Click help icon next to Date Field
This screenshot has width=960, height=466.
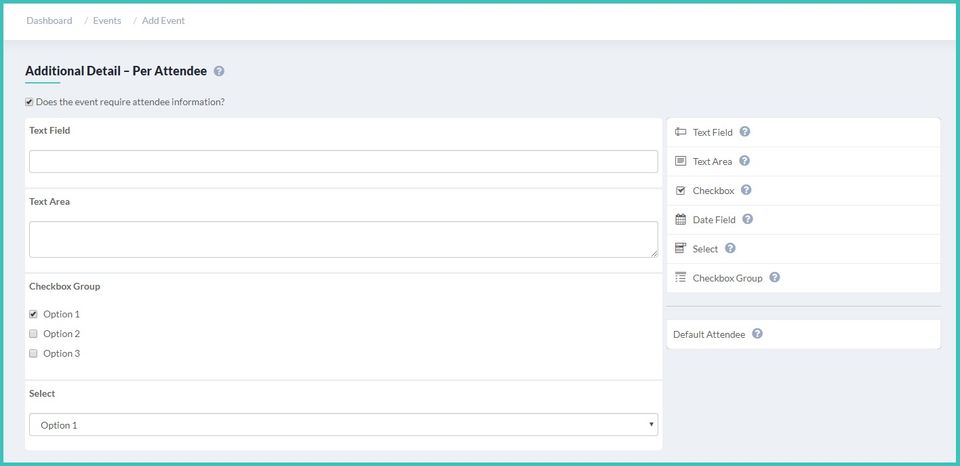pyautogui.click(x=747, y=219)
